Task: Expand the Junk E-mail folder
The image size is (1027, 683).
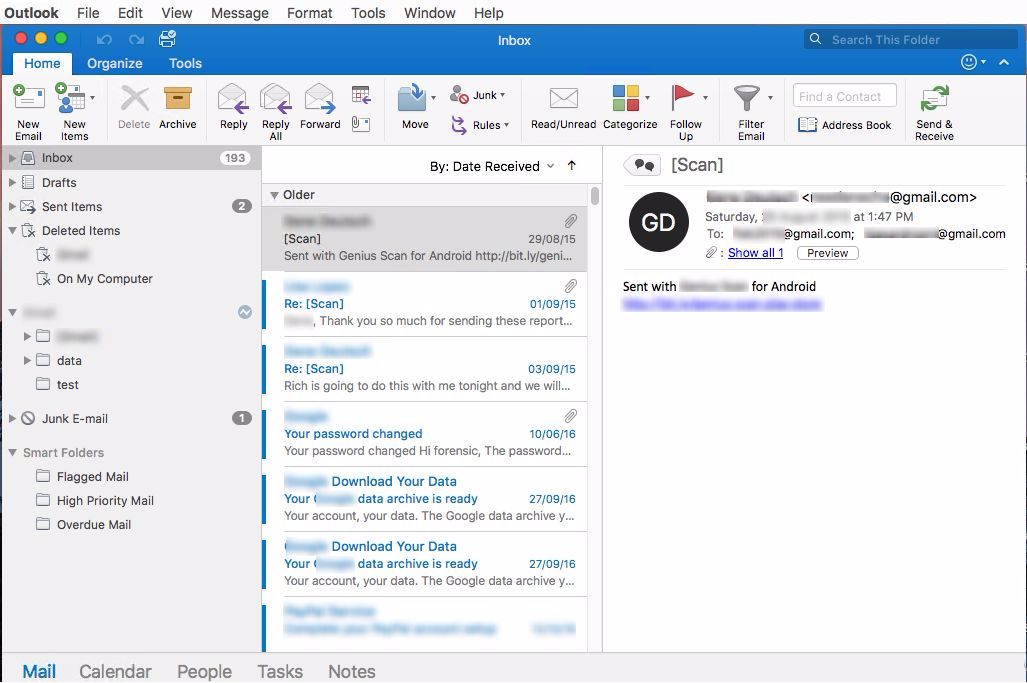Action: [12, 418]
